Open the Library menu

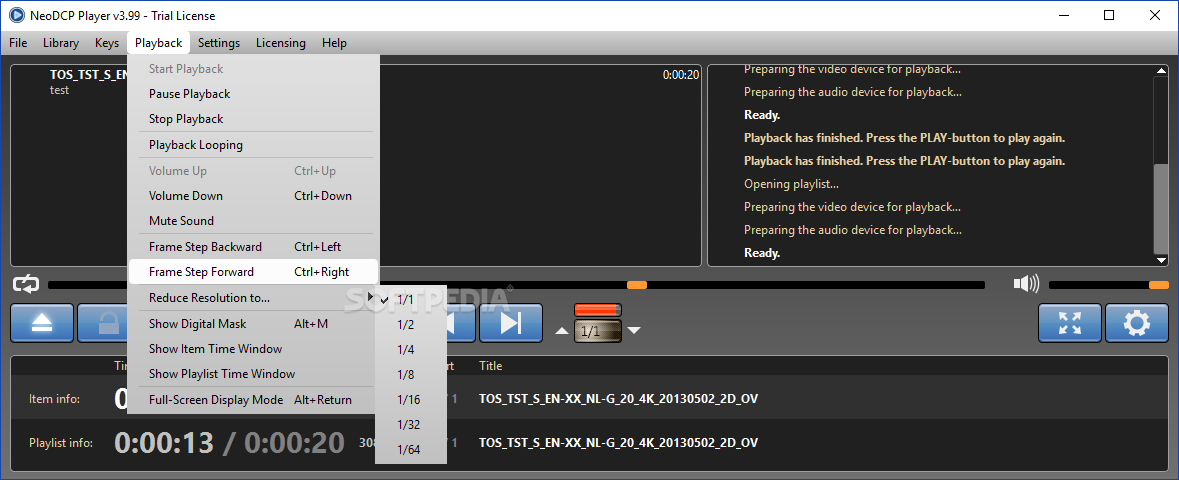click(61, 43)
